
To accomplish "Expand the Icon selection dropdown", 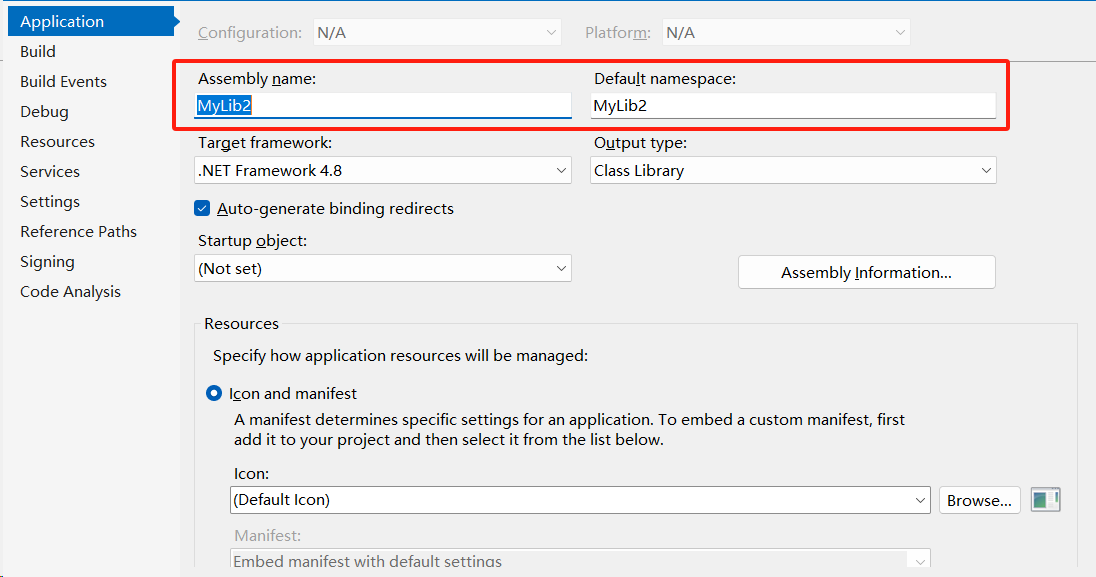I will coord(580,500).
